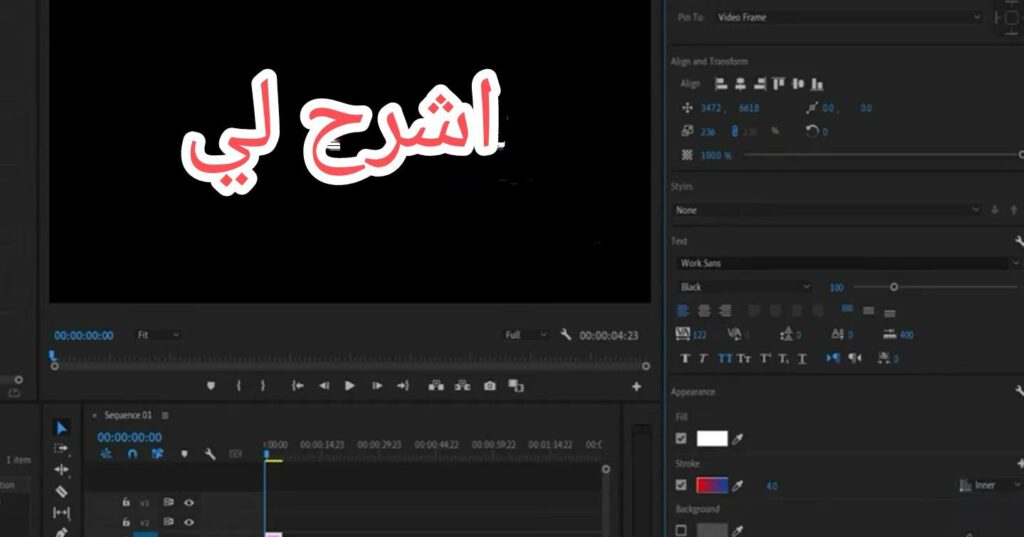Open Timeline Display Settings wrench
Screen dimensions: 1024x537
[210, 453]
